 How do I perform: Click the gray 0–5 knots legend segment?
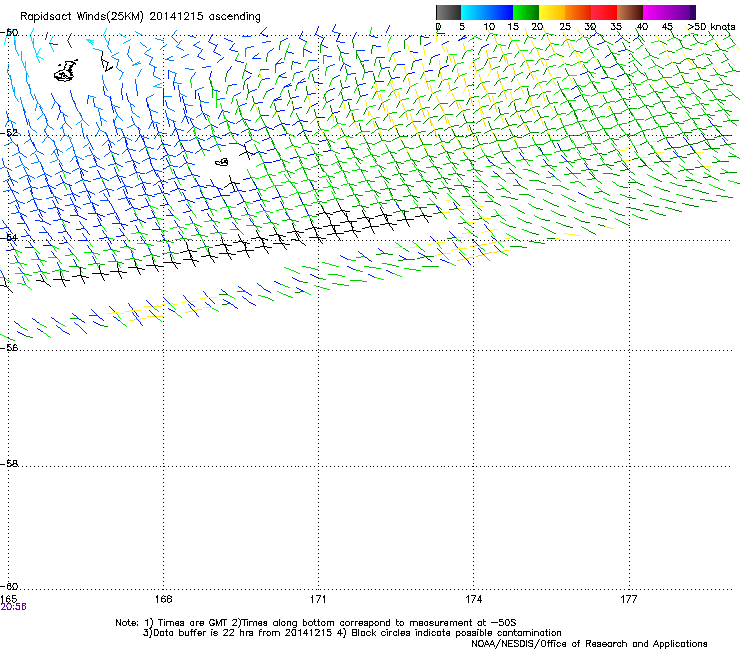448,12
